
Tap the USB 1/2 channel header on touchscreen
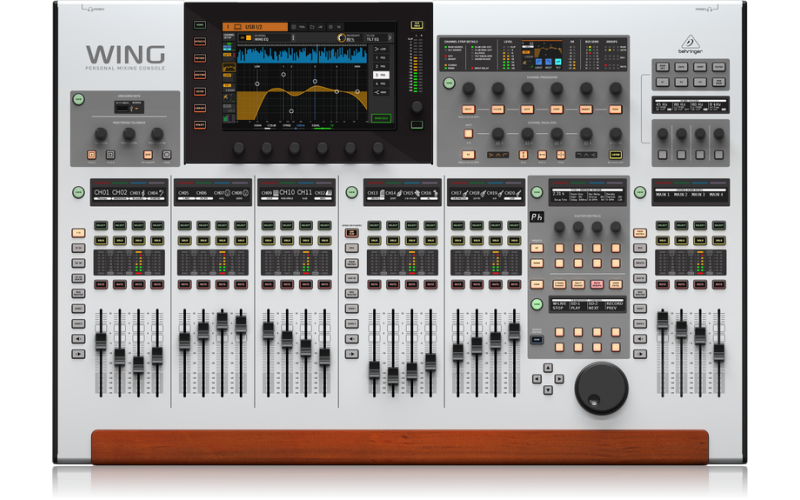pos(255,27)
